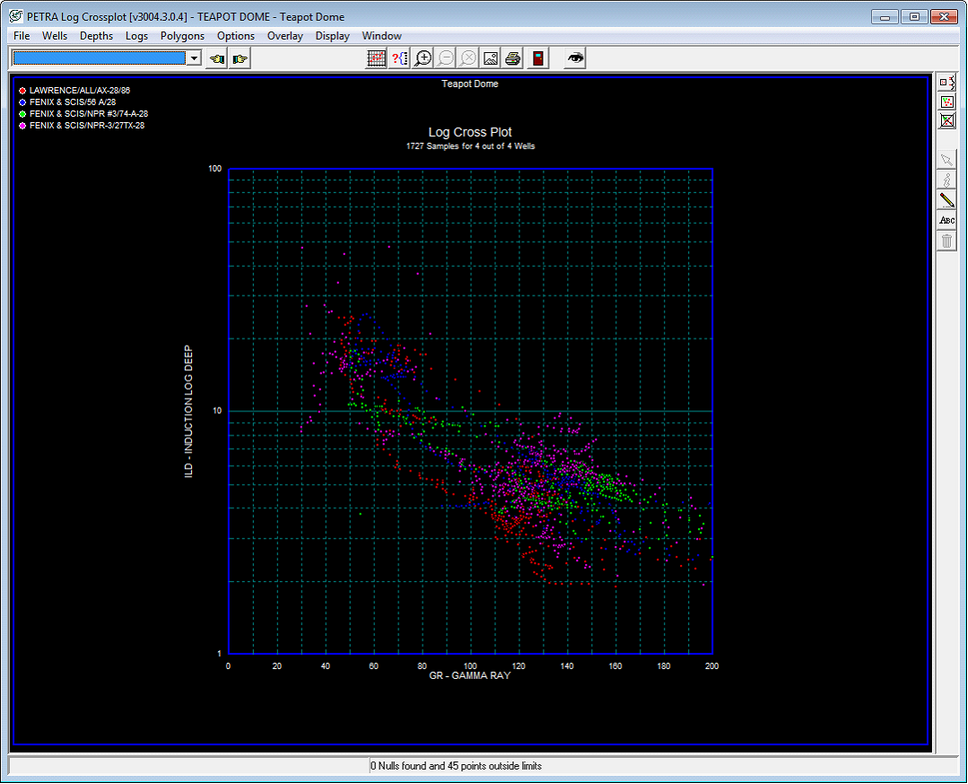Click the LAWRENCE/ALL/AX-28/86 legend entry
This screenshot has width=968, height=784.
[x=79, y=91]
